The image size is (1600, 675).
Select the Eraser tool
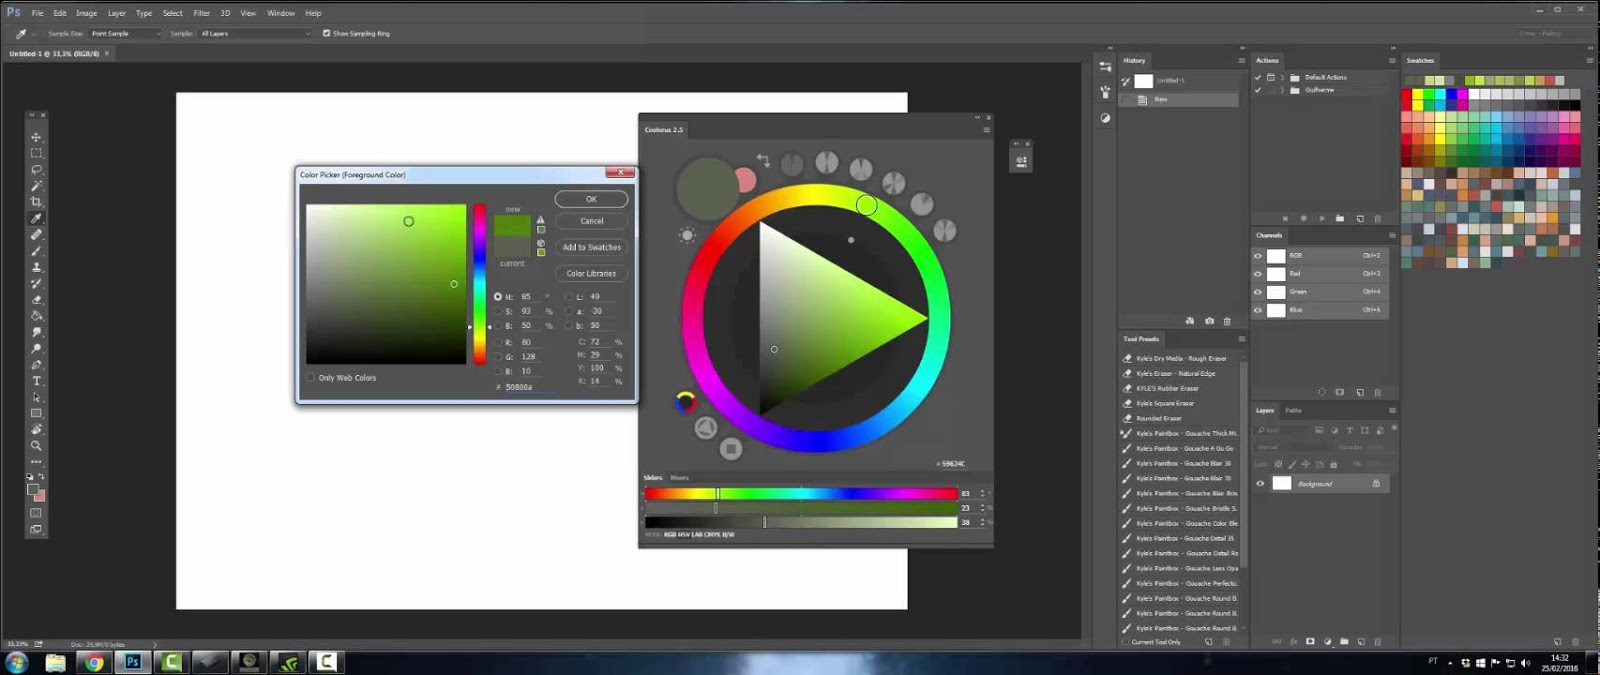click(x=36, y=299)
